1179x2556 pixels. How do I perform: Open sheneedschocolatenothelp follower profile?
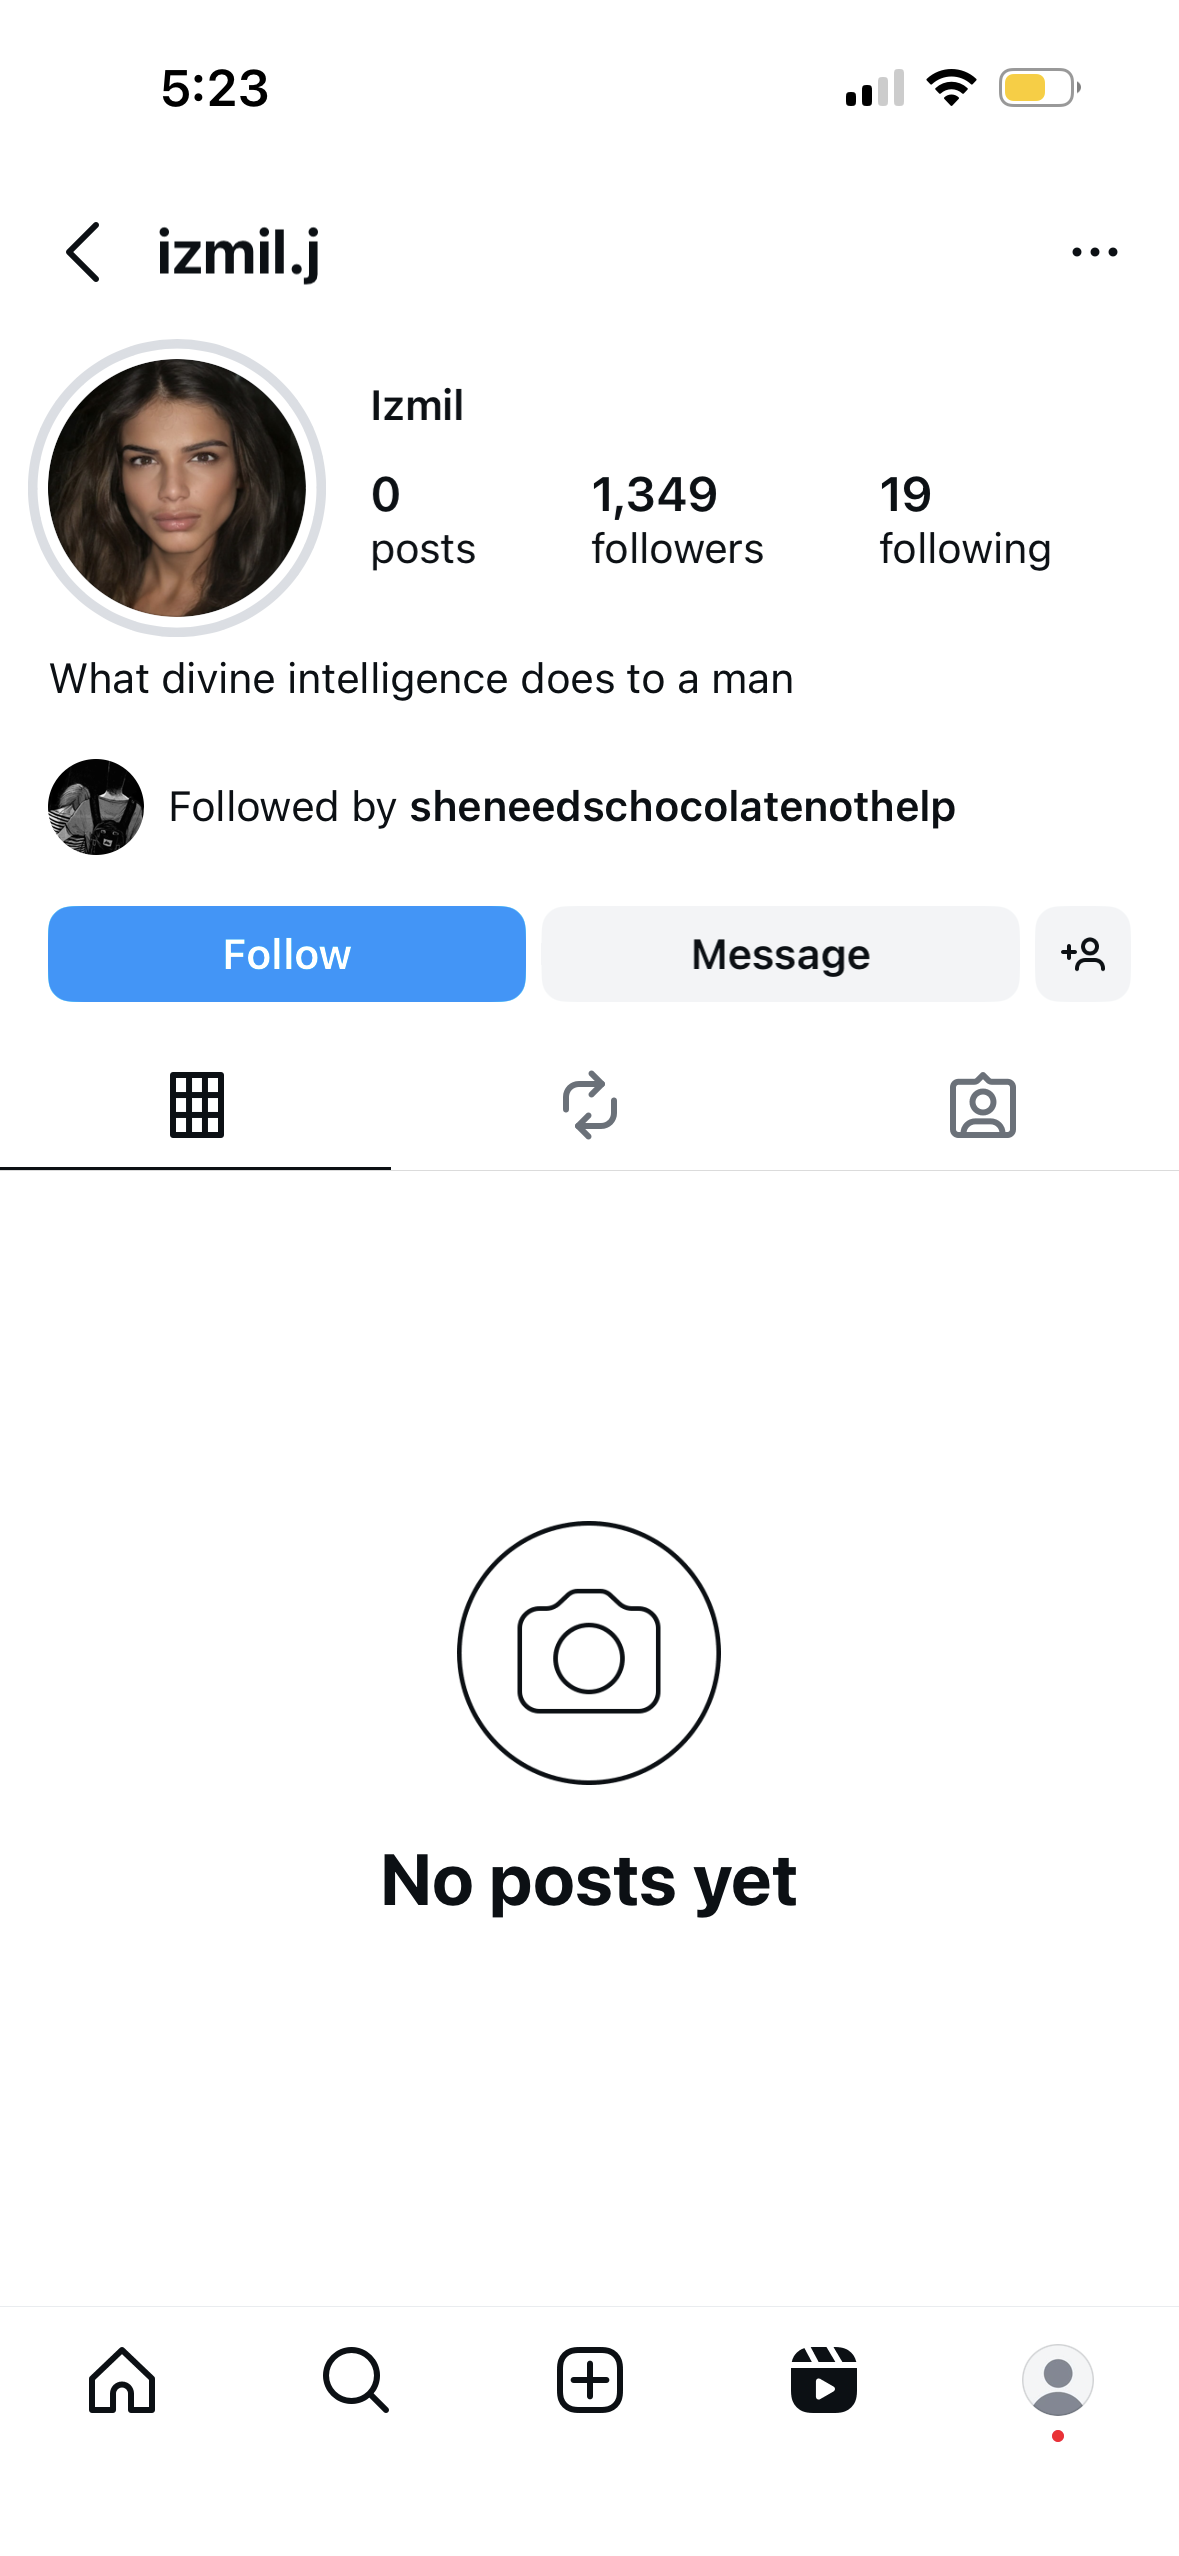pos(682,807)
